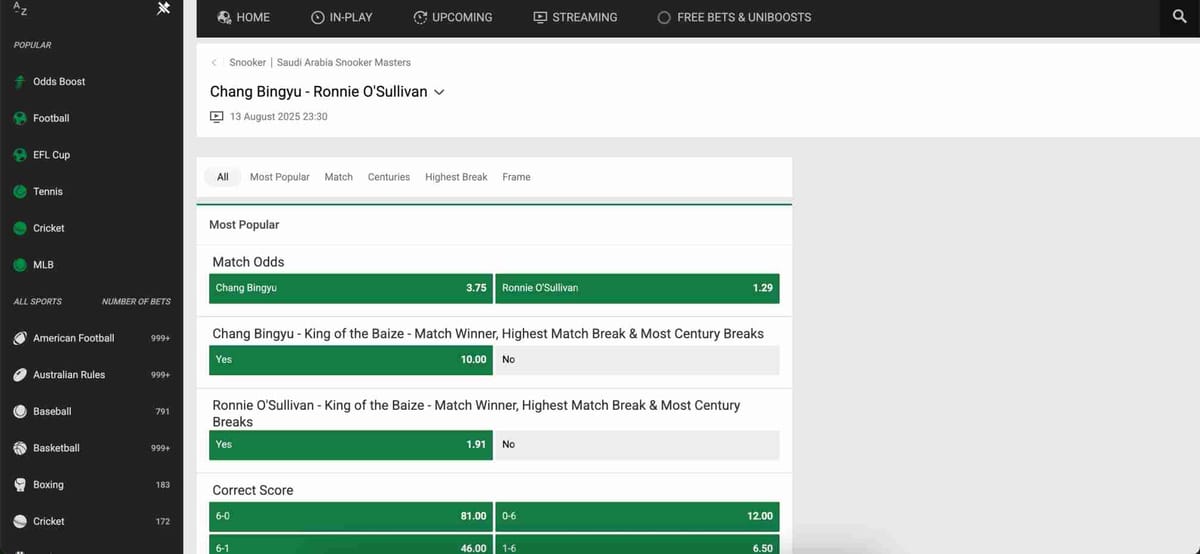1200x554 pixels.
Task: Click the Boxing glove icon
Action: 19,485
